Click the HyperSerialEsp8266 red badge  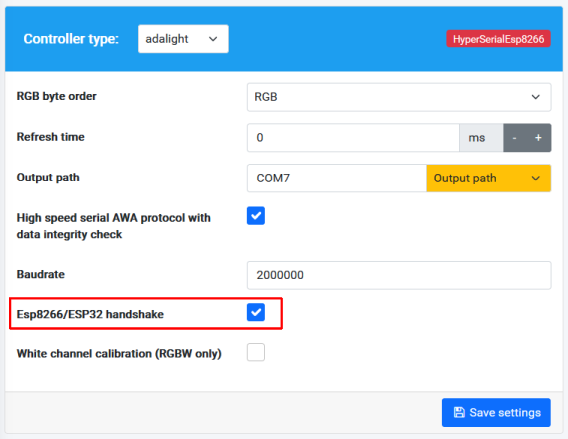point(498,39)
